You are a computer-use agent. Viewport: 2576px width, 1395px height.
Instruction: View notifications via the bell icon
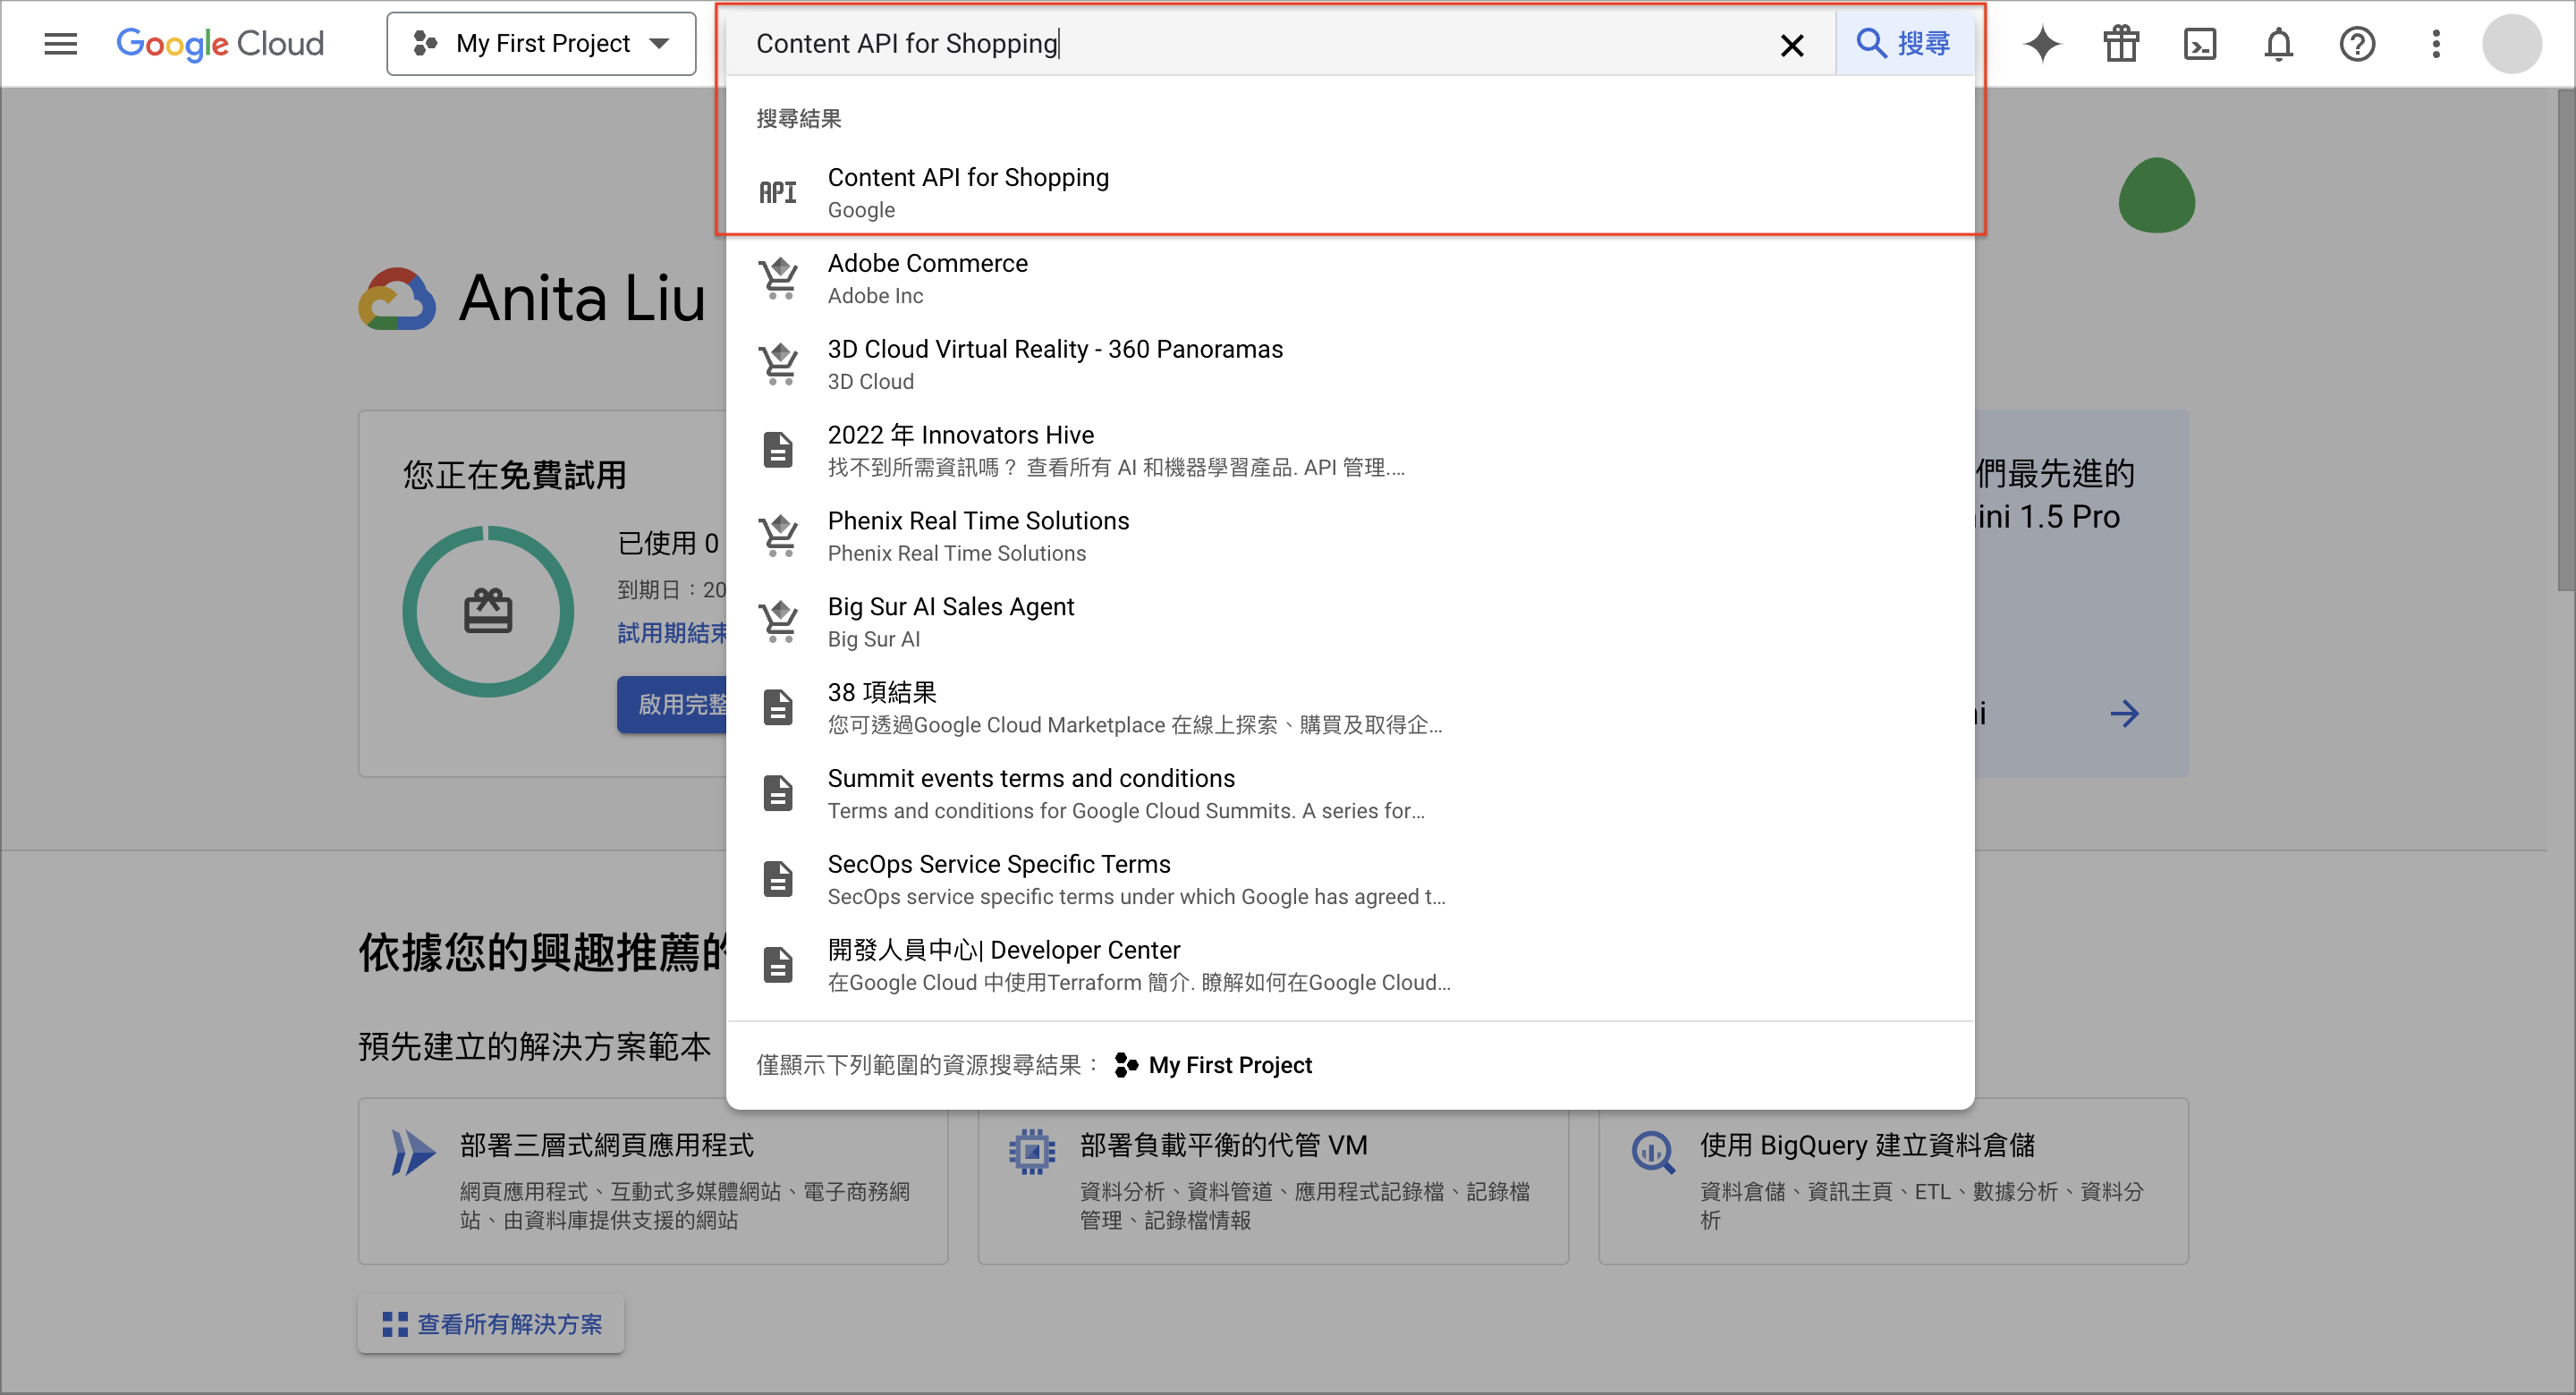coord(2278,43)
